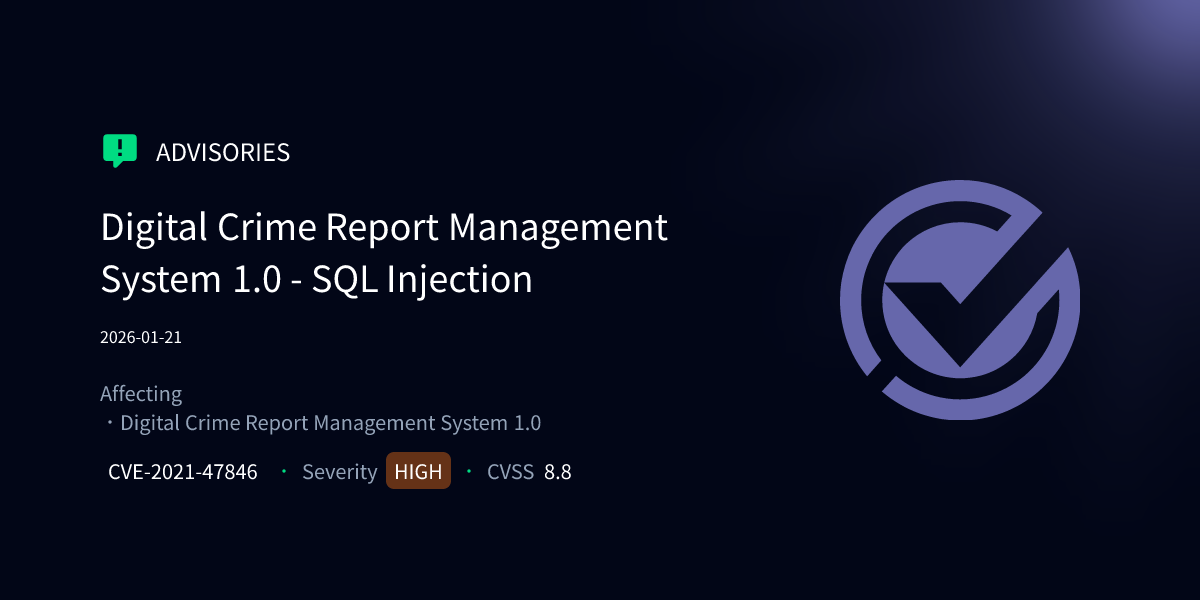Switch to the CVSS details view

coord(510,471)
